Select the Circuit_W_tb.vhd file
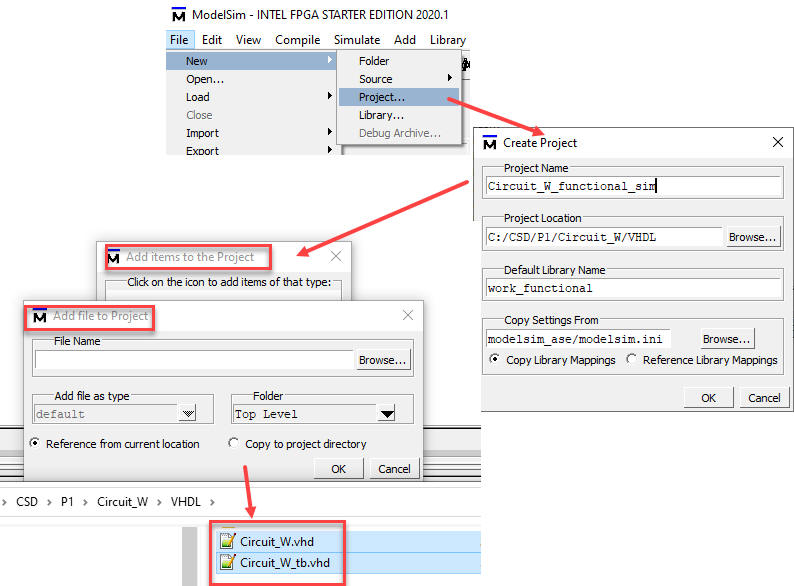The image size is (794, 586). click(x=285, y=563)
